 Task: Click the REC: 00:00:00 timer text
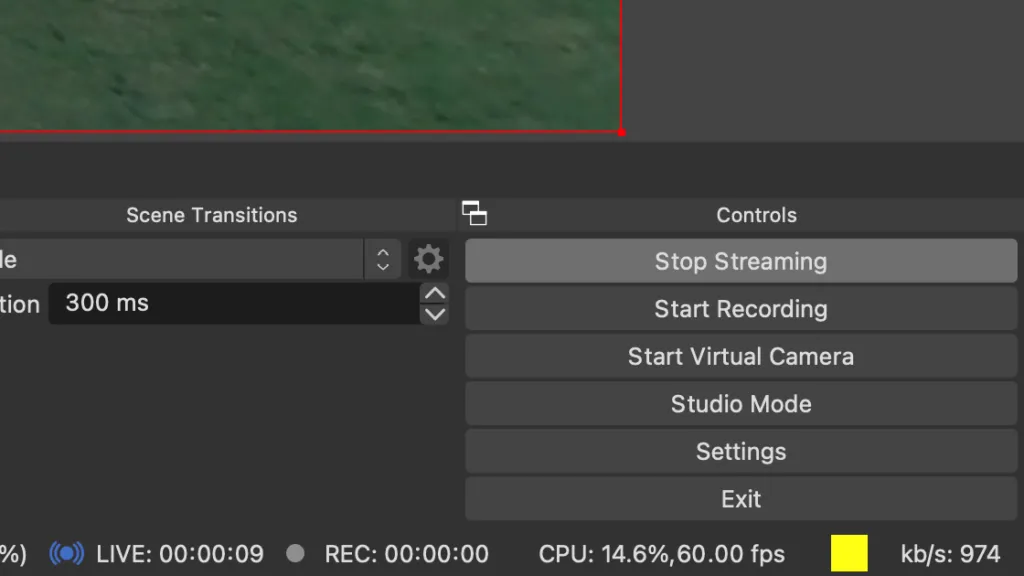click(406, 554)
